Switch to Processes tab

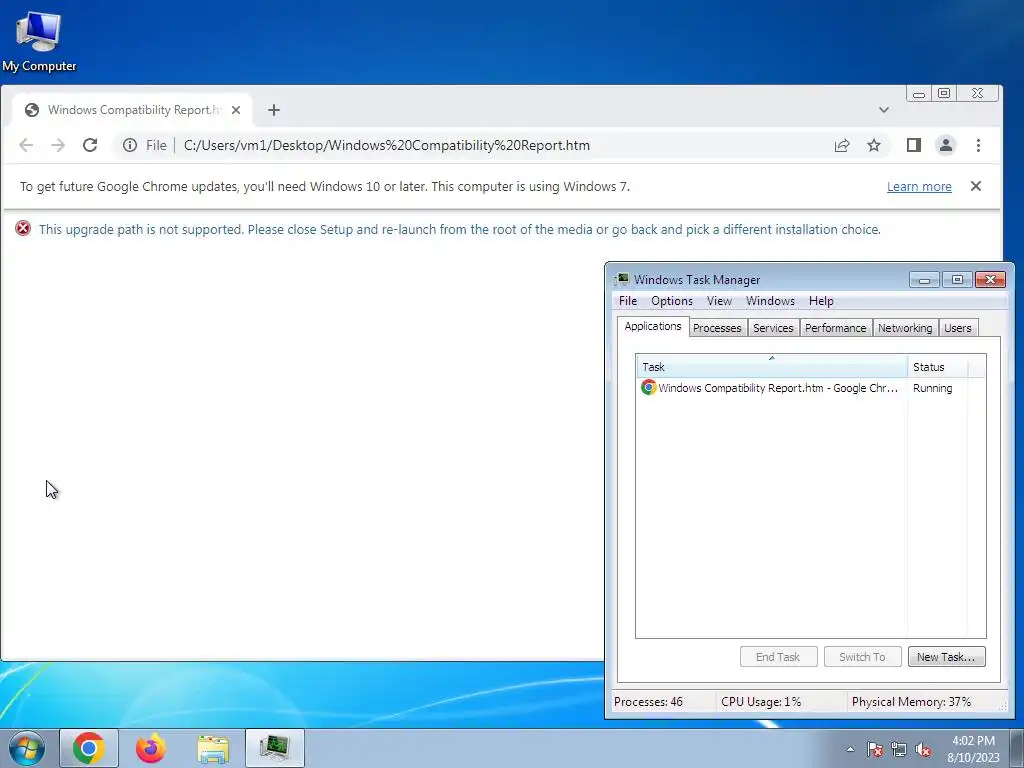[x=717, y=328]
